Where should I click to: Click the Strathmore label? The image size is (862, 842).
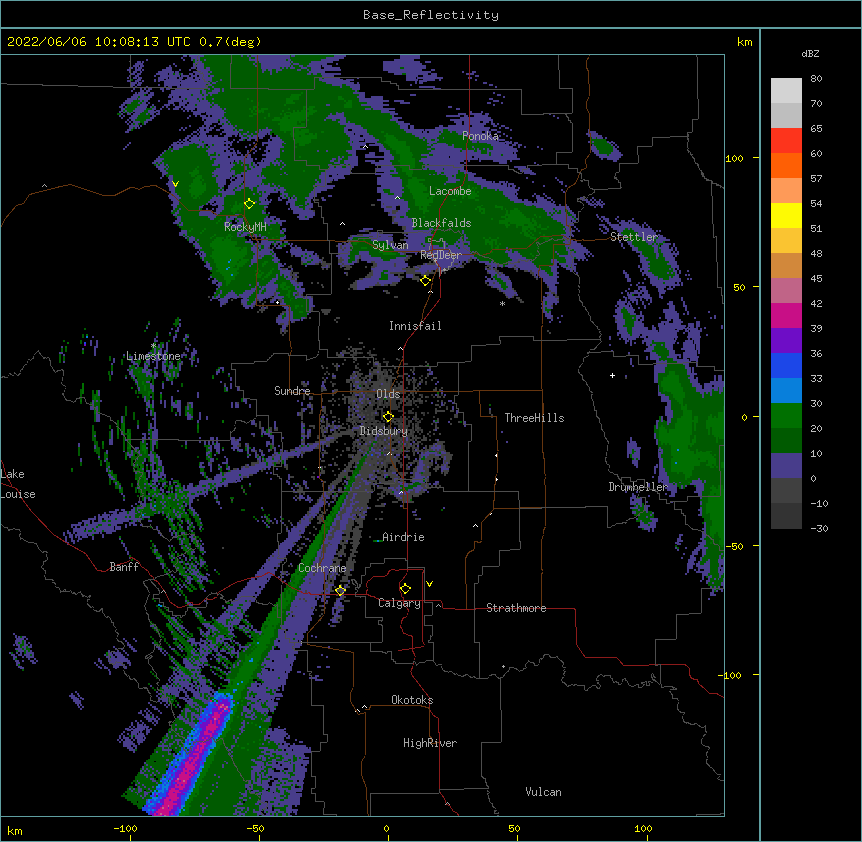516,608
